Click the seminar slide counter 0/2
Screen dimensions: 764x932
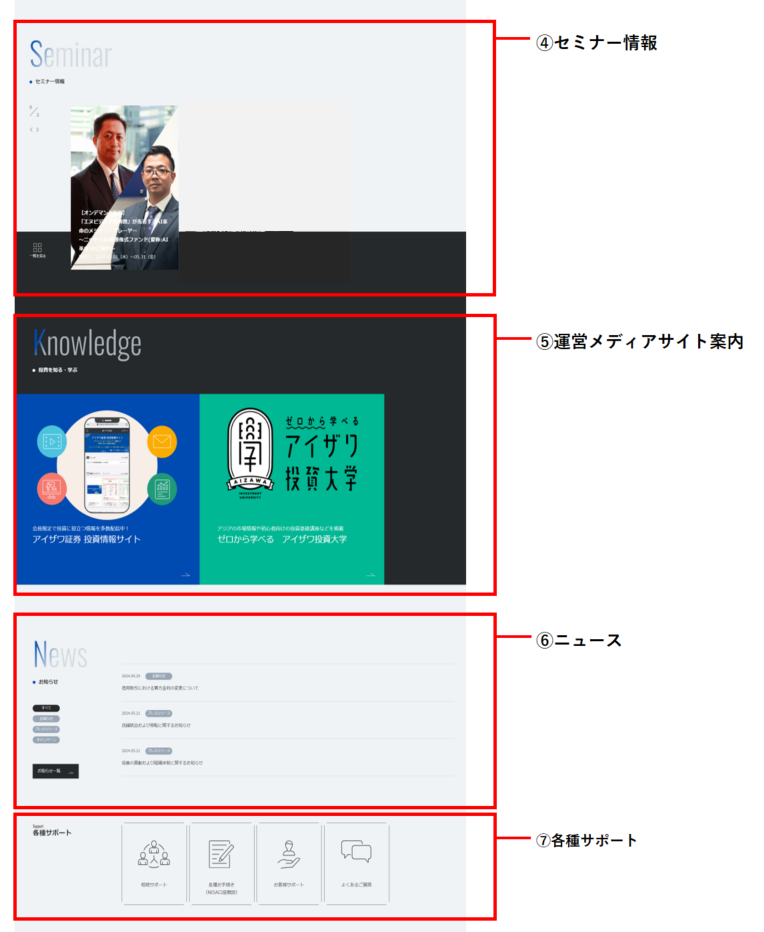(x=34, y=111)
